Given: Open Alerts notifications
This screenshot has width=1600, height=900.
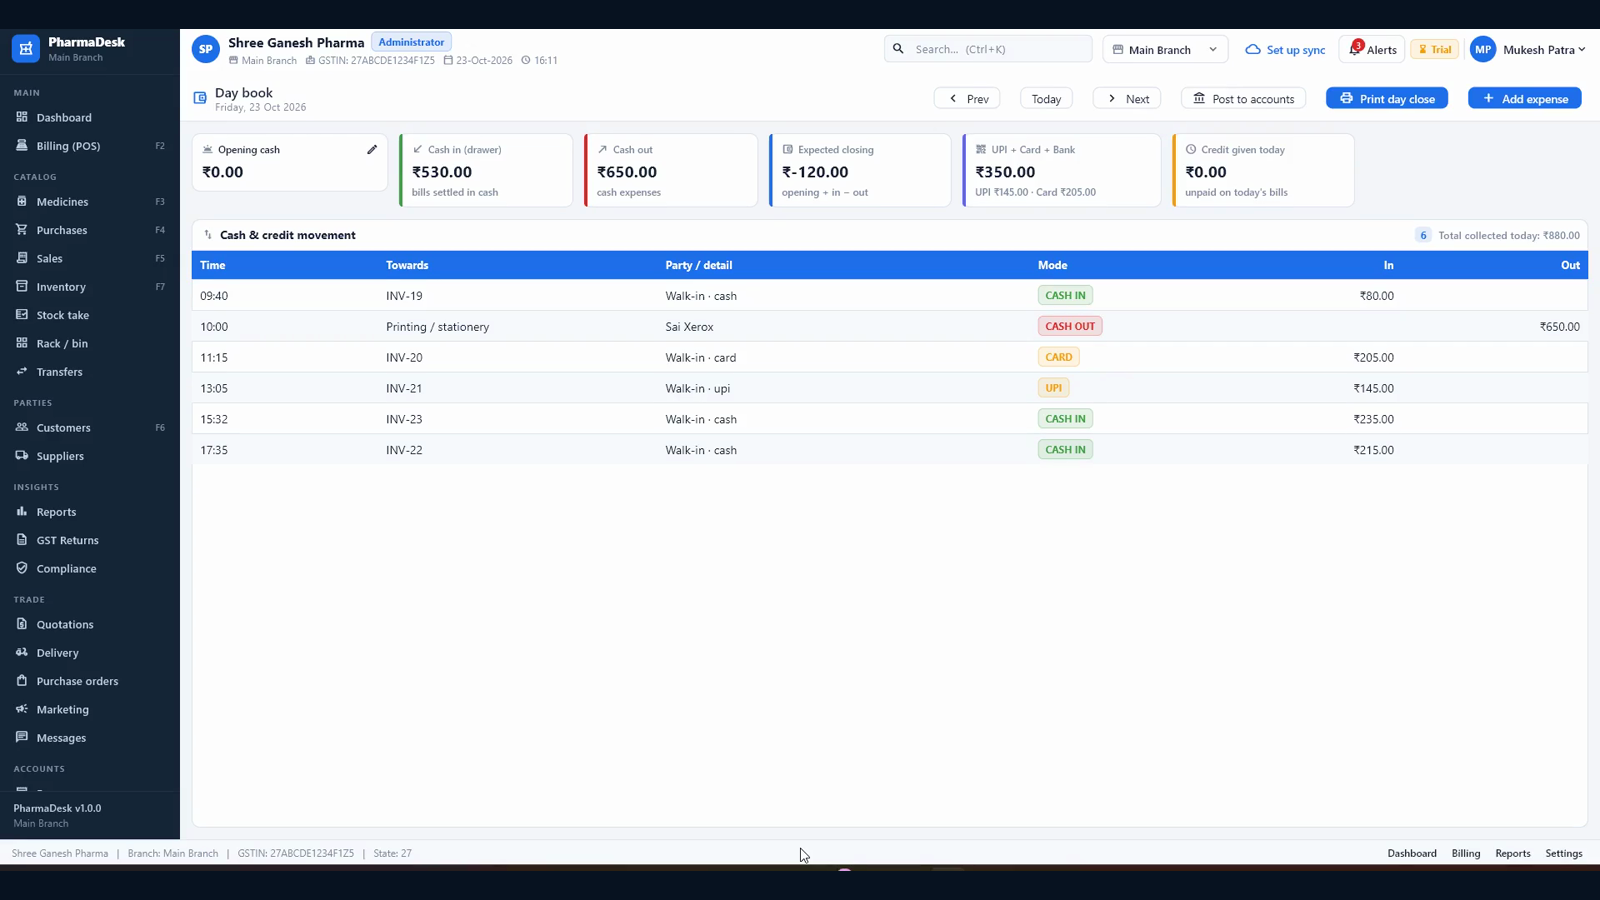Looking at the screenshot, I should 1372,49.
